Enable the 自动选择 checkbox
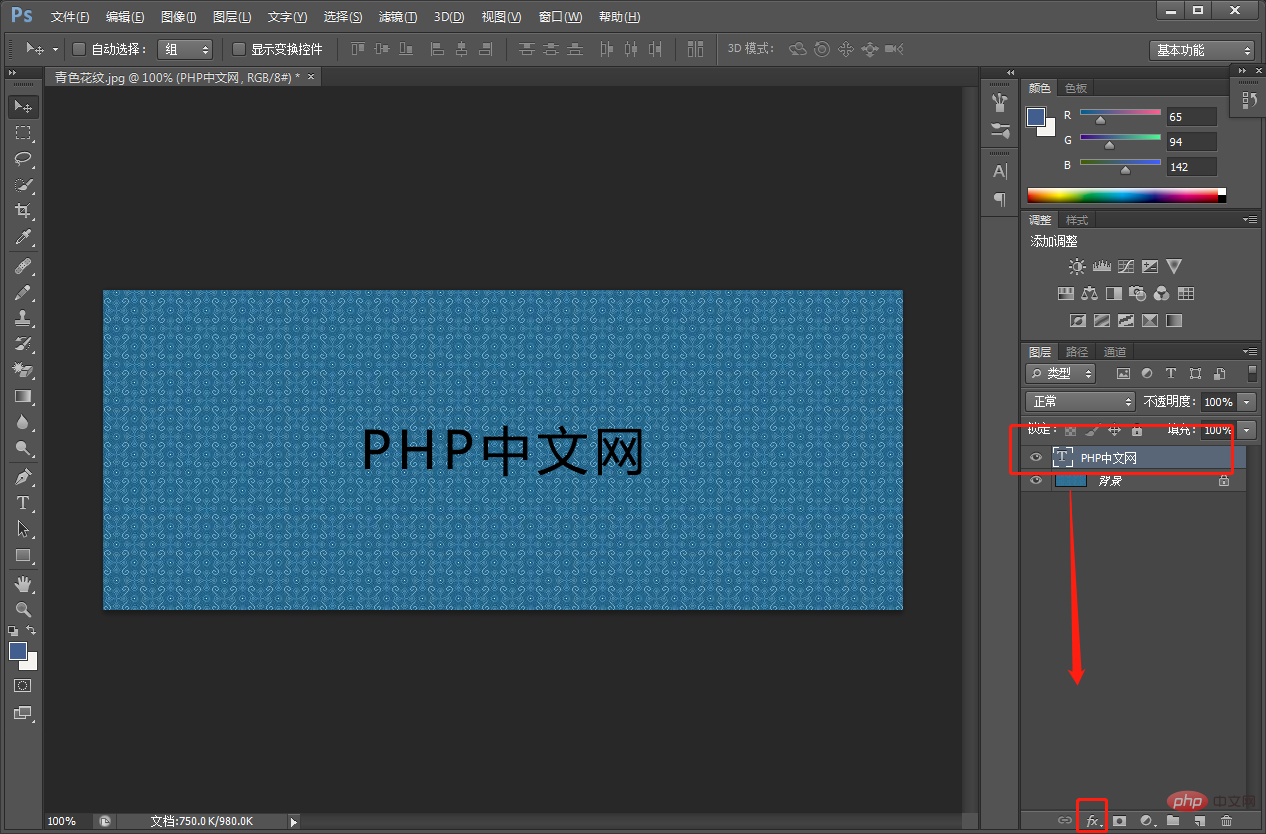Image resolution: width=1266 pixels, height=834 pixels. 80,49
